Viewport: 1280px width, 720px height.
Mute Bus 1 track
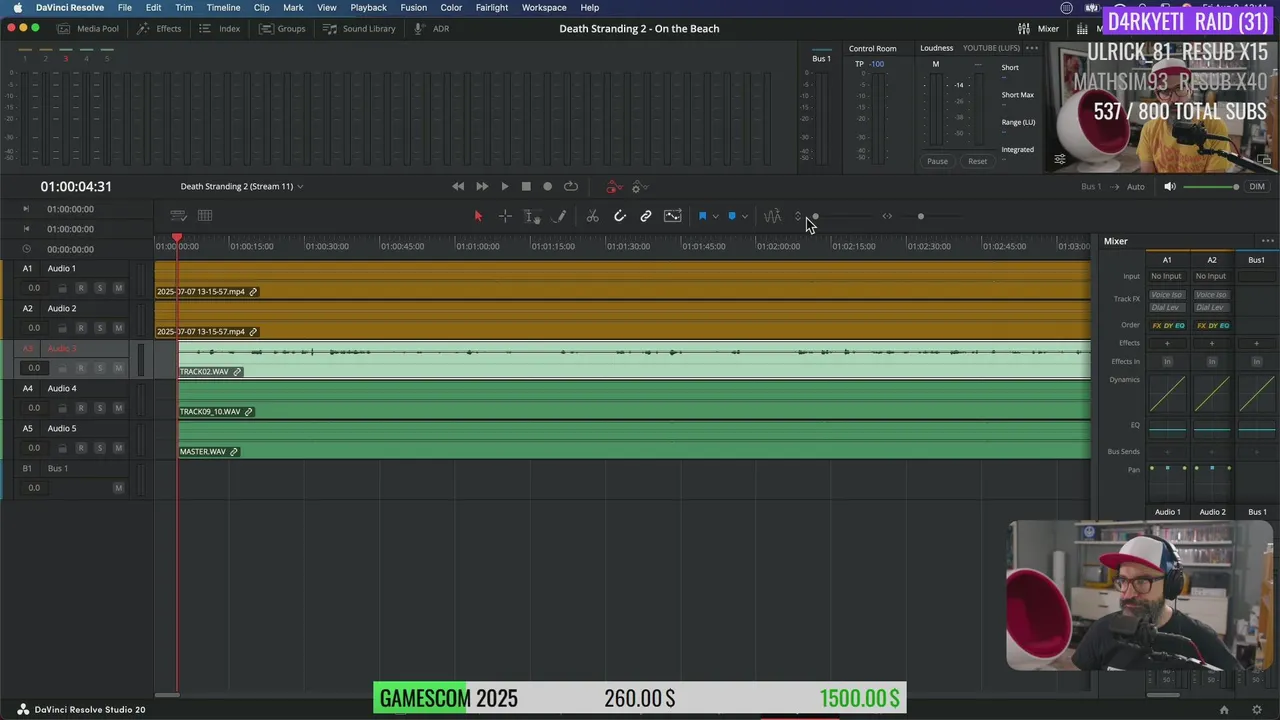(118, 488)
